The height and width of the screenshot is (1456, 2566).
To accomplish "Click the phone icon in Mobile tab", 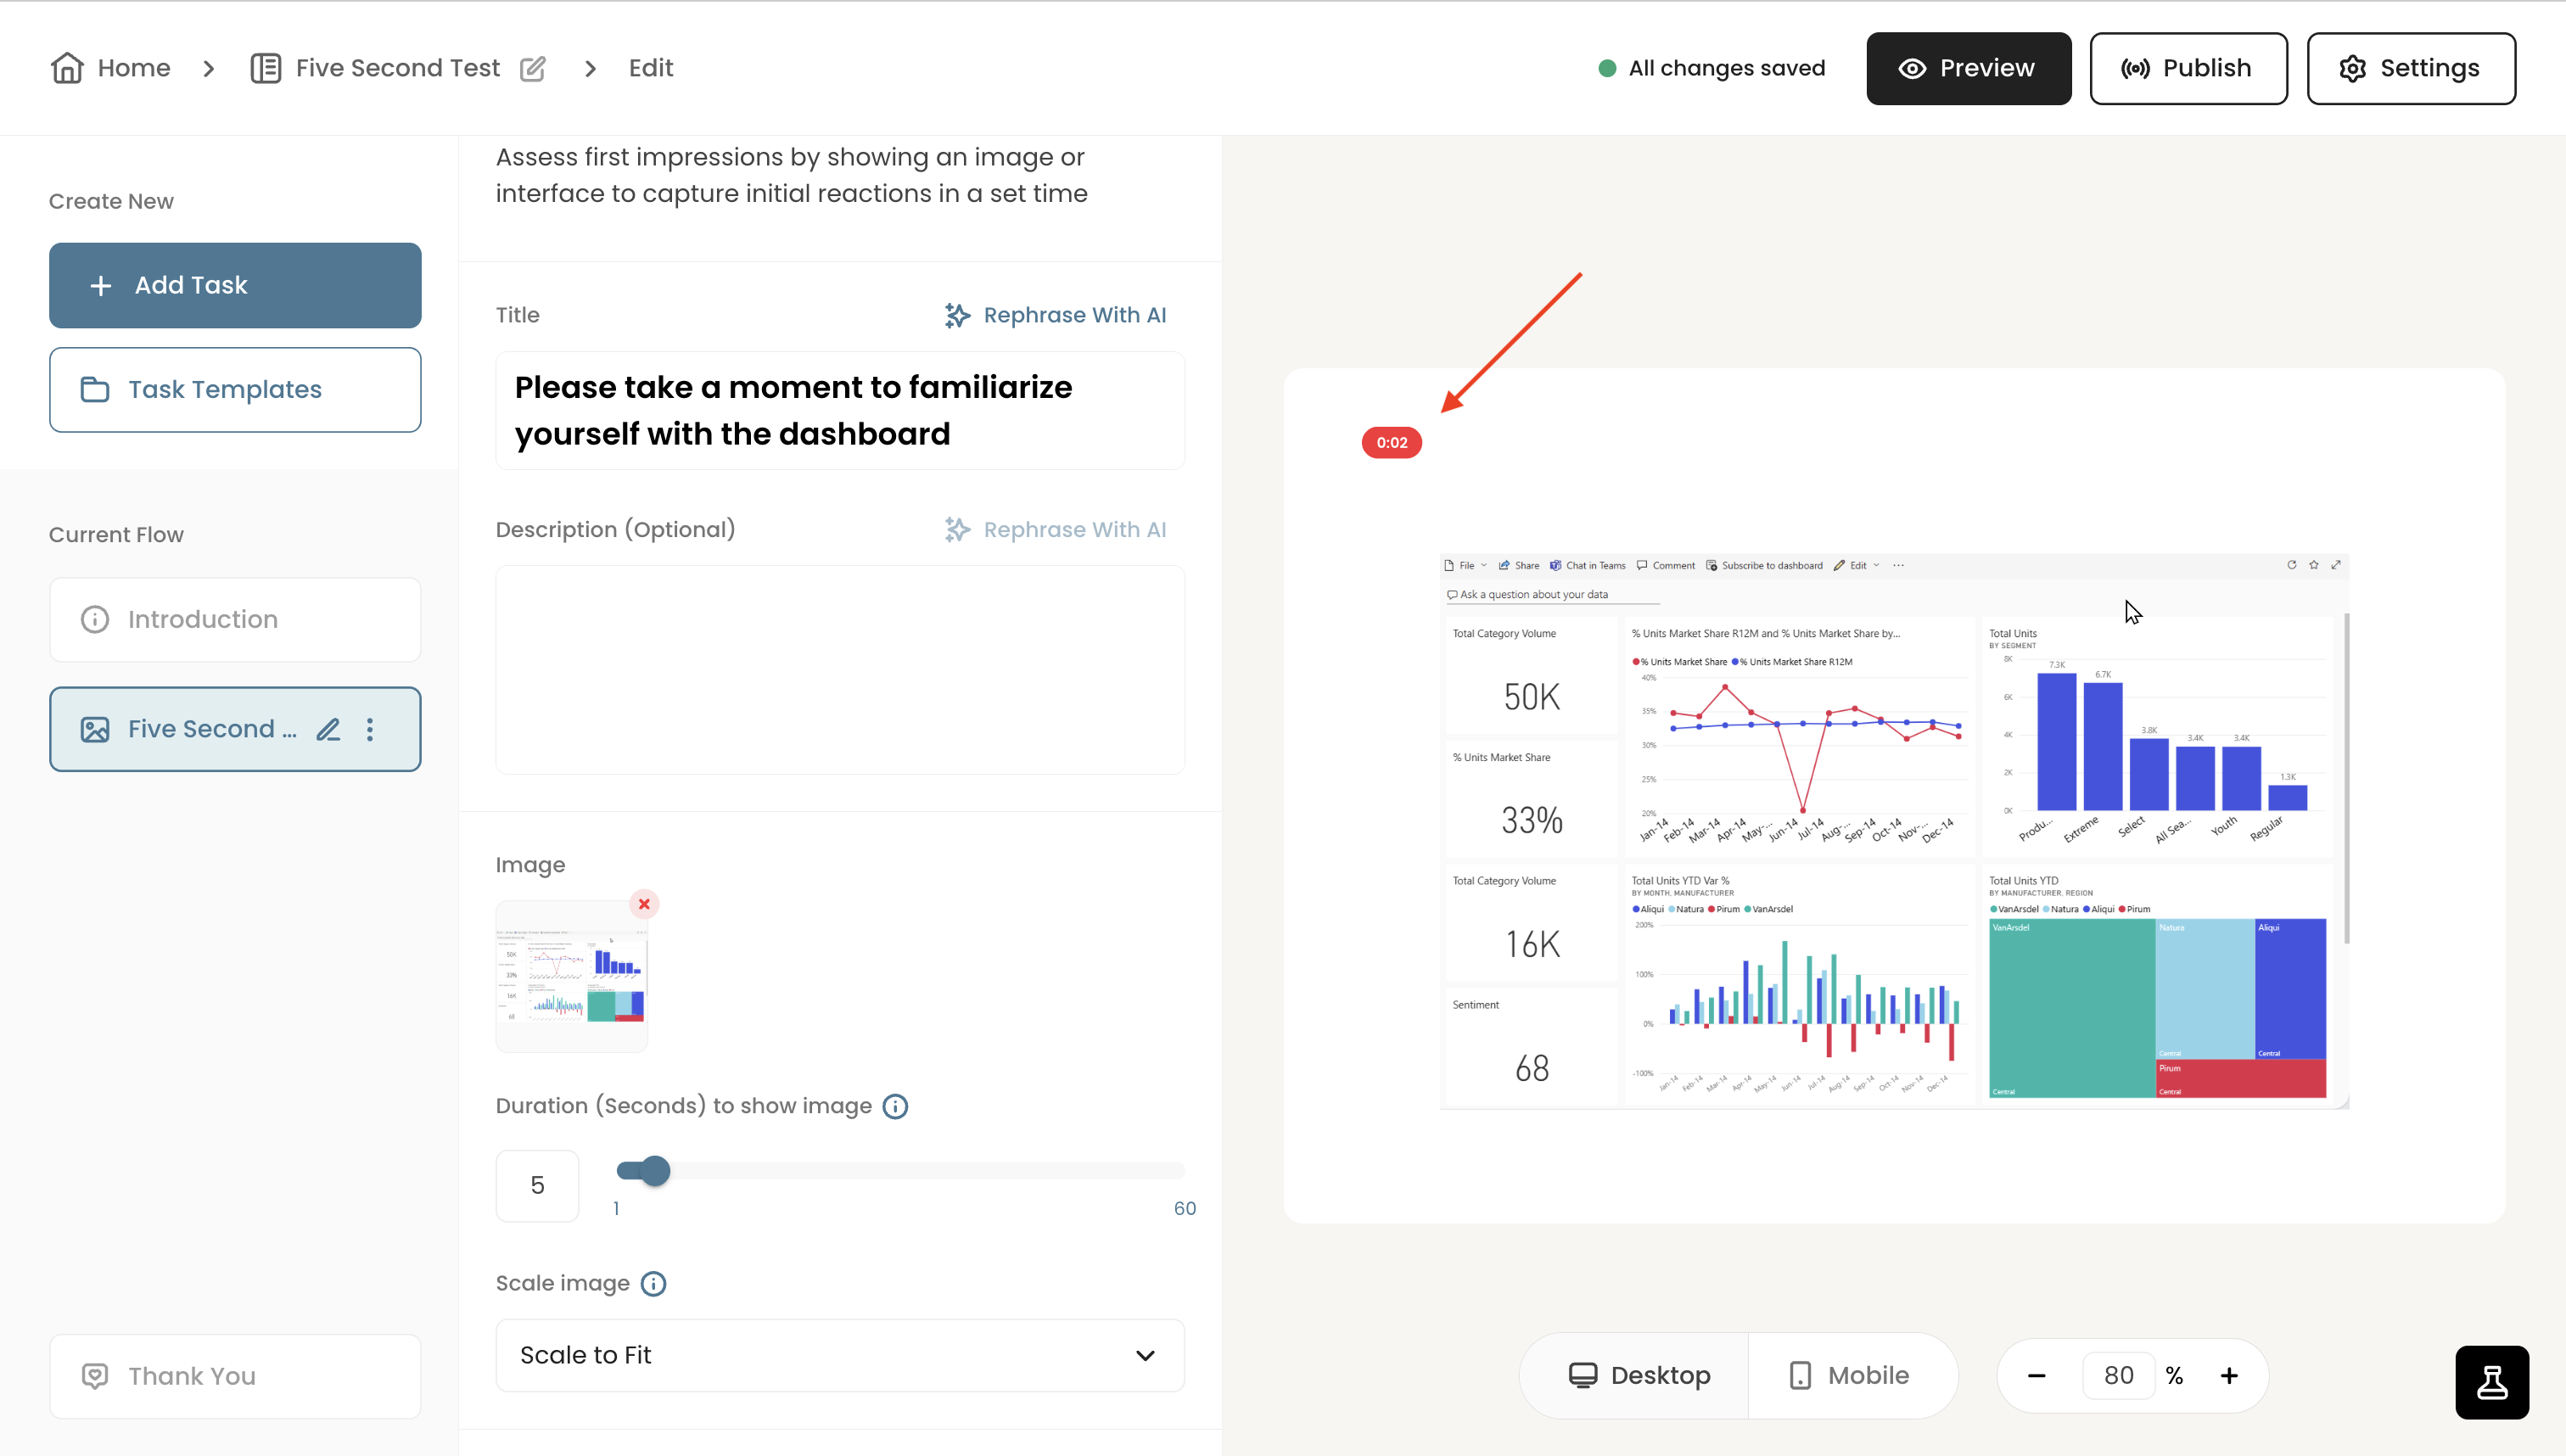I will [1800, 1376].
